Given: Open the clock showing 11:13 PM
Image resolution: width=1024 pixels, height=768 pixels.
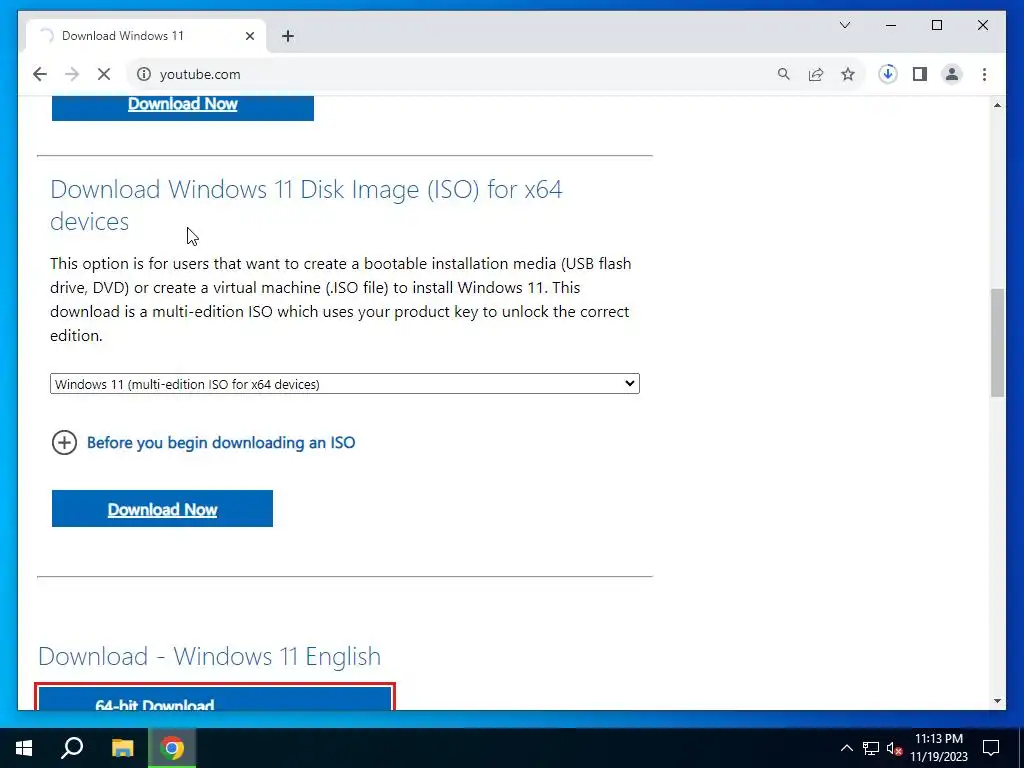Looking at the screenshot, I should coord(939,748).
